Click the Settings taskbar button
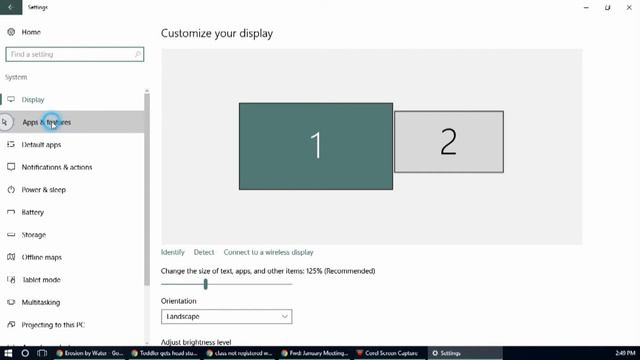This screenshot has height=360, width=640. [x=464, y=353]
